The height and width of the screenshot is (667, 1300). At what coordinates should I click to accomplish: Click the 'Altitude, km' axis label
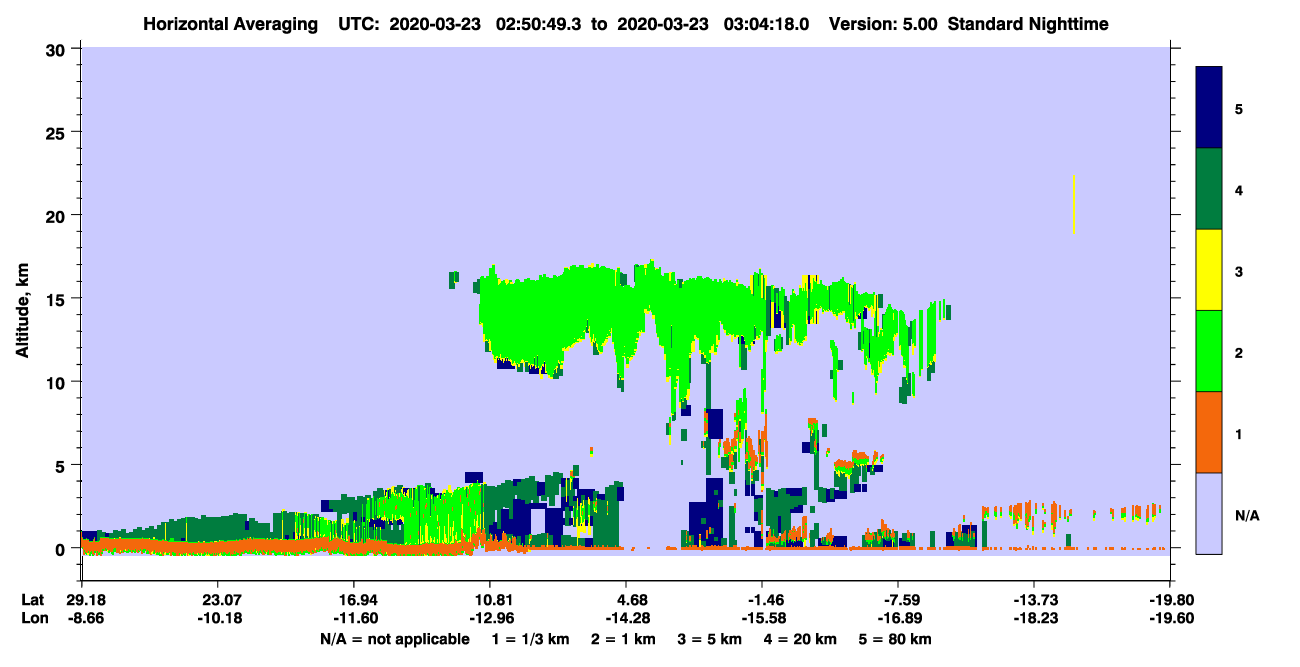22,313
